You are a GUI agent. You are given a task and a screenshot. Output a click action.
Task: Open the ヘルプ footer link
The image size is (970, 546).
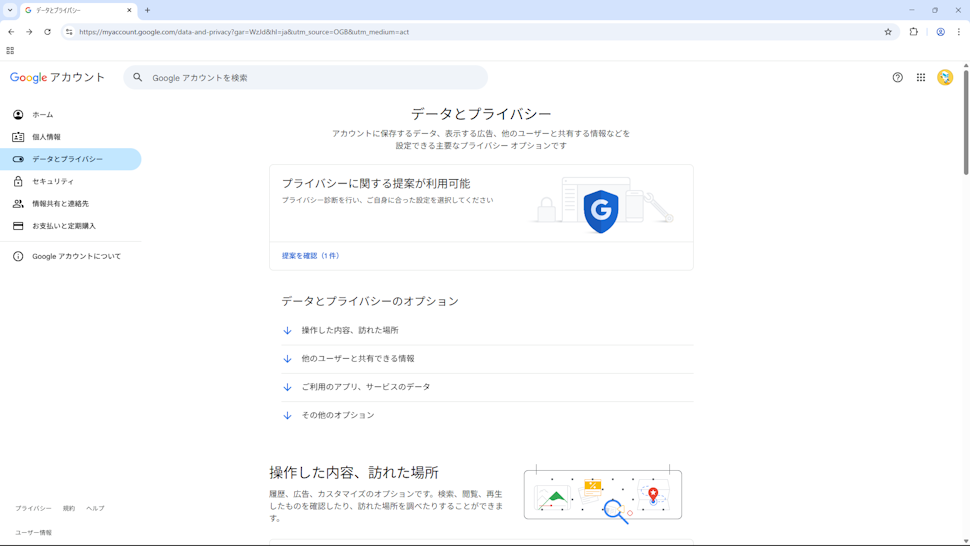95,508
